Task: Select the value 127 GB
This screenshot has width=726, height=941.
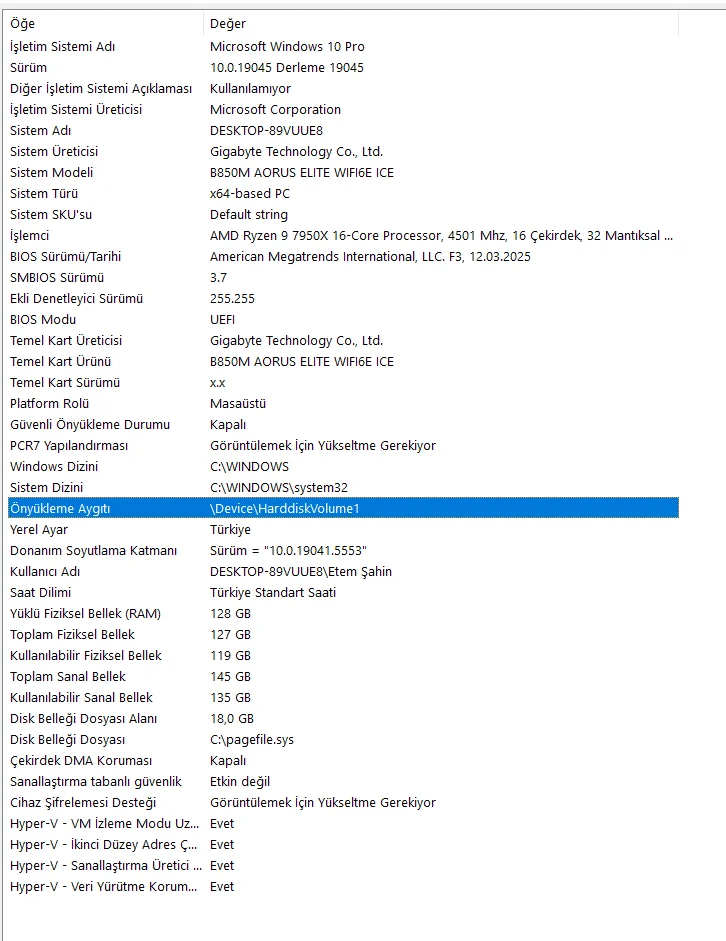Action: pyautogui.click(x=230, y=634)
